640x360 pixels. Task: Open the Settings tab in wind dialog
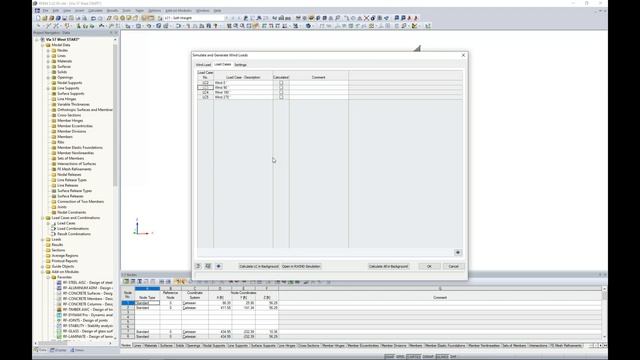point(240,65)
